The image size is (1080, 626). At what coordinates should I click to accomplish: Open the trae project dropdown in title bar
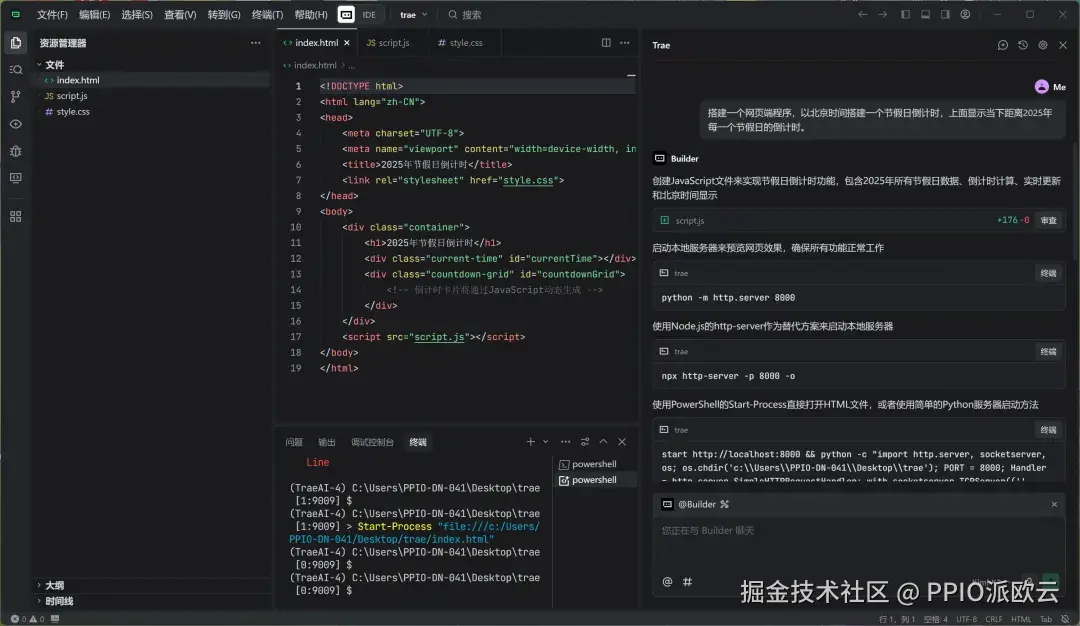413,14
